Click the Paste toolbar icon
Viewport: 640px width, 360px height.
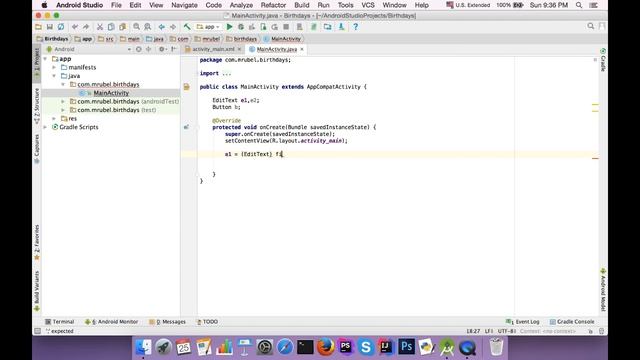click(x=122, y=27)
